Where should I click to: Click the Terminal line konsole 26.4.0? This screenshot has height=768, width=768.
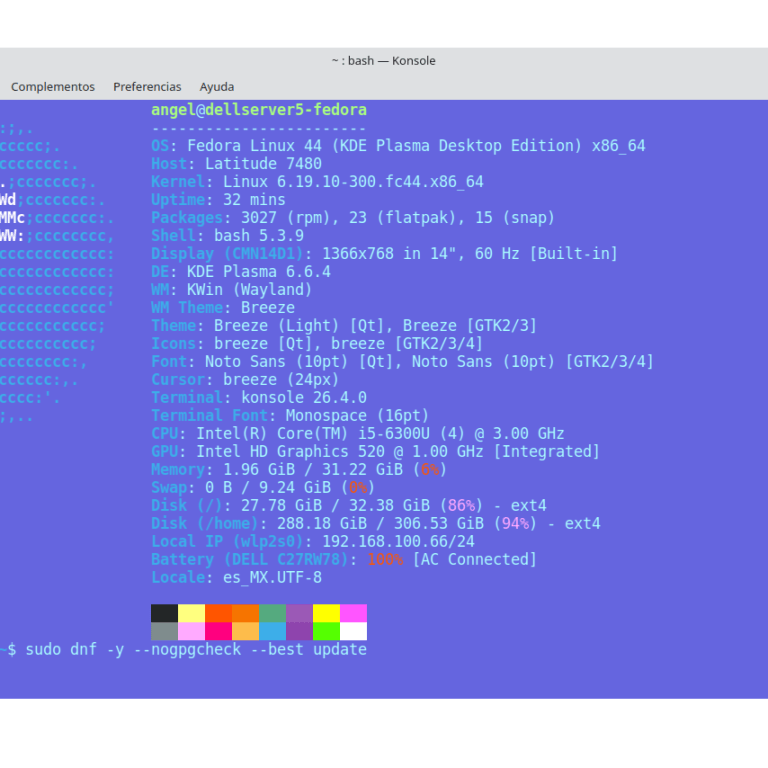[x=259, y=398]
